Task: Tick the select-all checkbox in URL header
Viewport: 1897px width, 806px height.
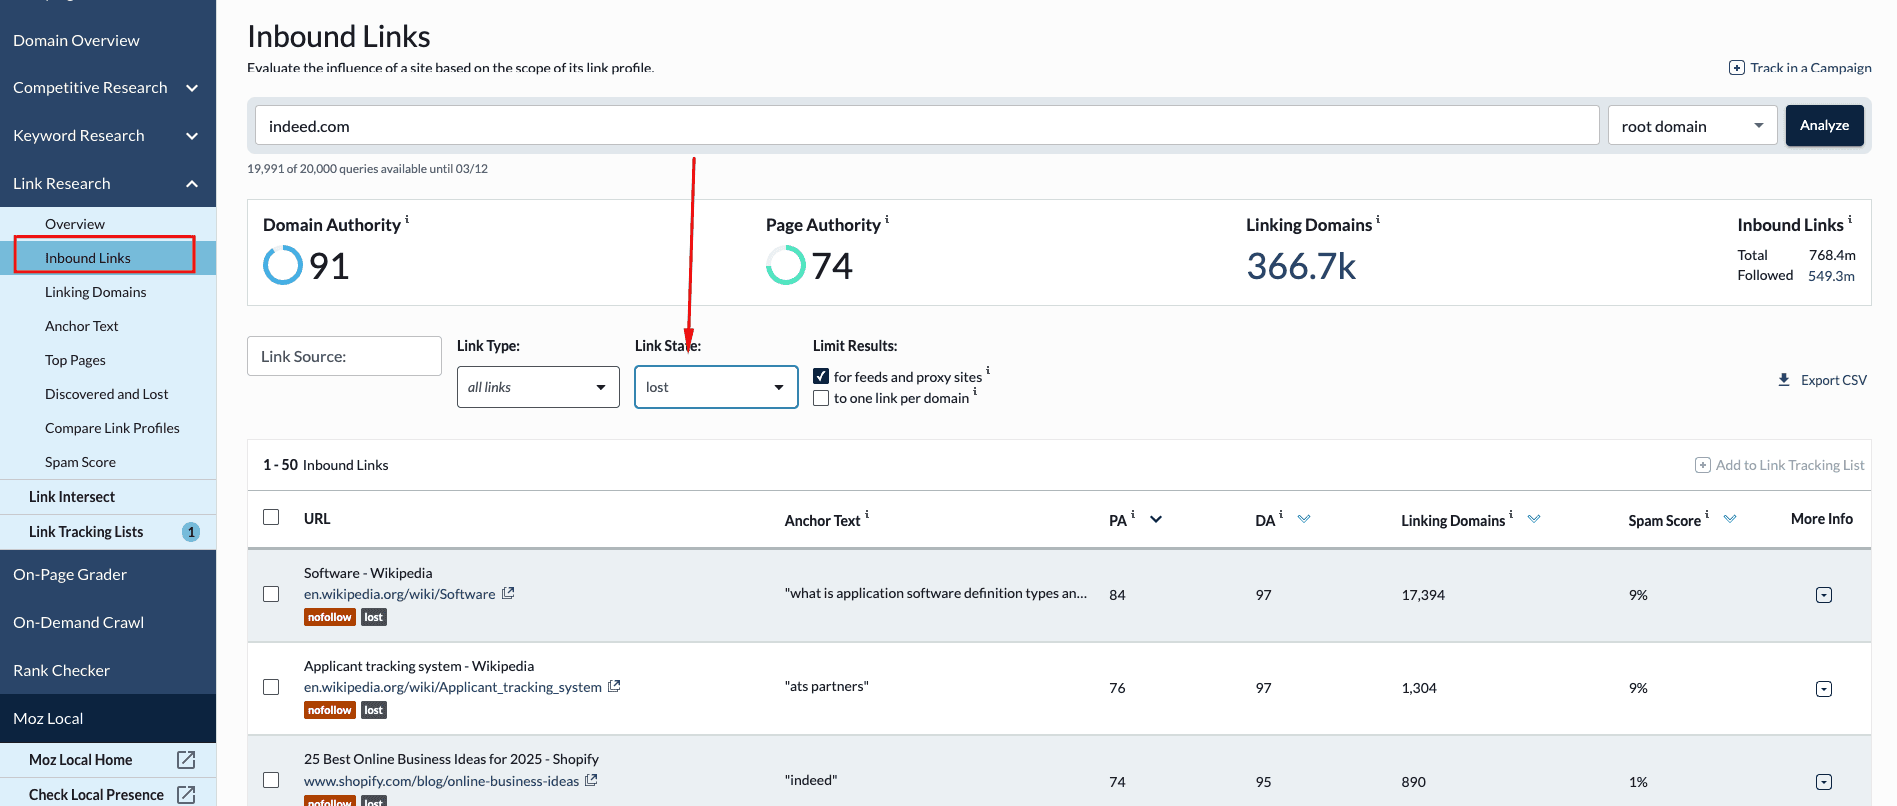Action: pyautogui.click(x=271, y=517)
